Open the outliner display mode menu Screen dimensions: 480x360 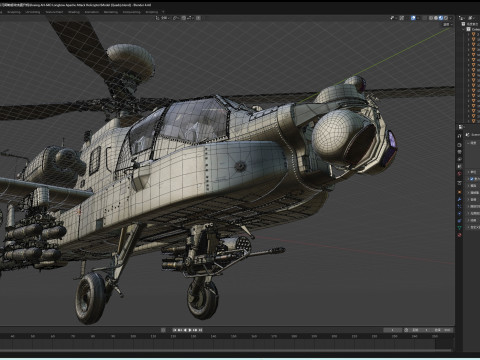click(x=462, y=18)
